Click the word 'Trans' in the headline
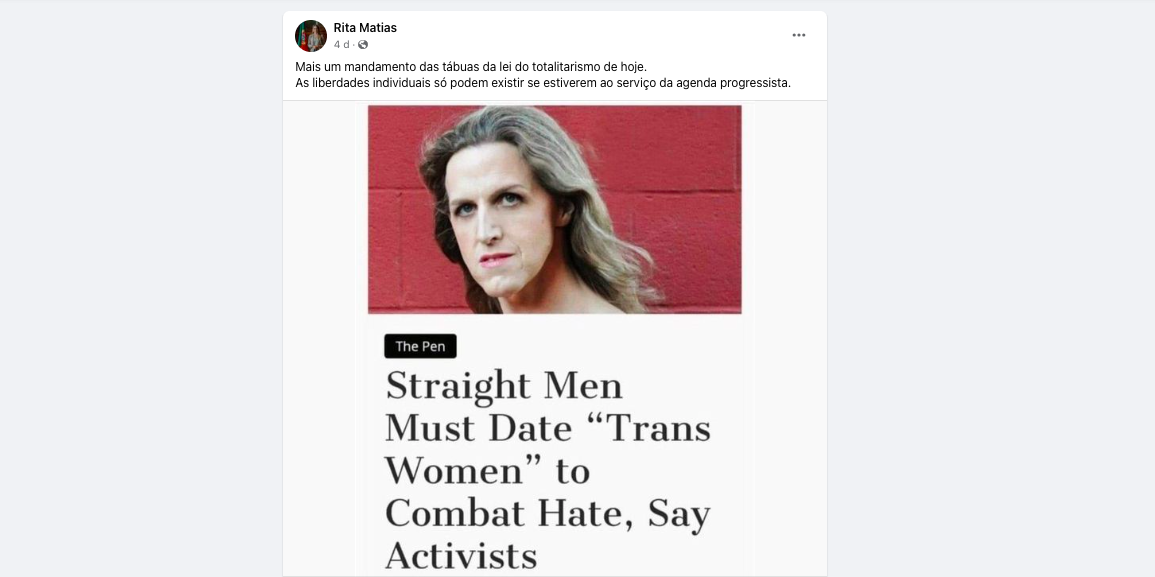This screenshot has height=577, width=1155. click(647, 427)
